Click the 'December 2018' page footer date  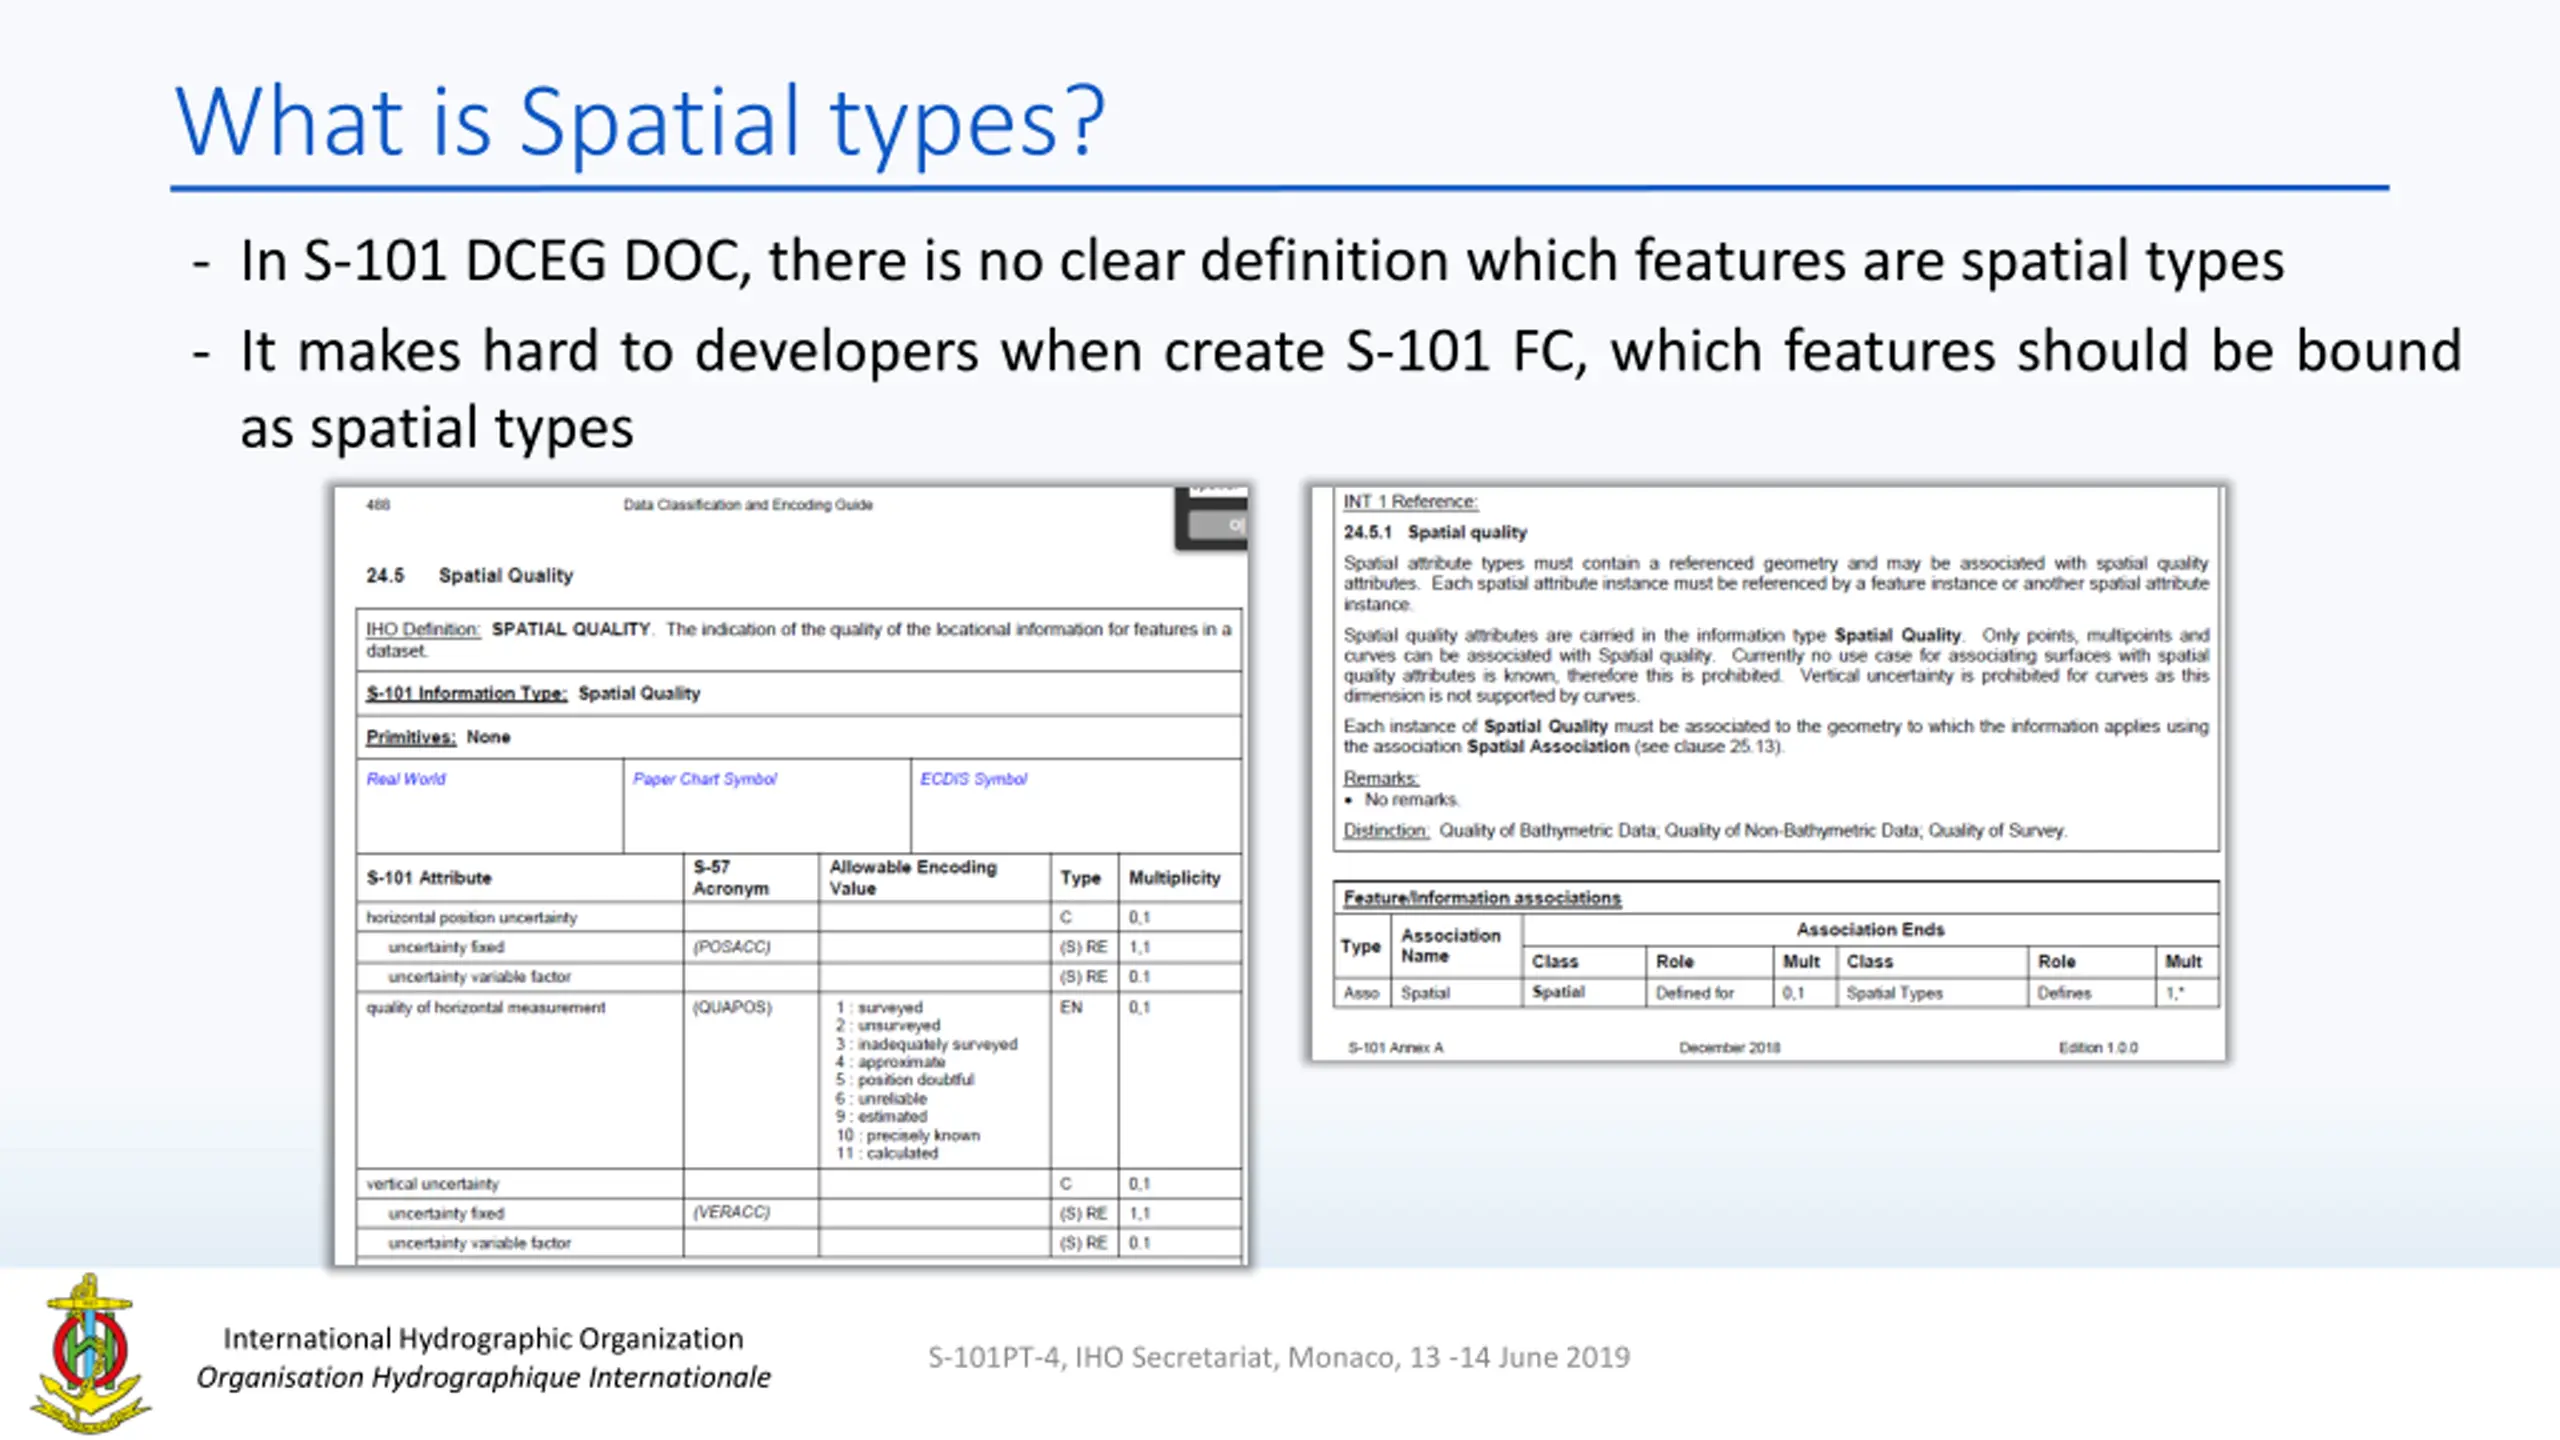point(1729,1048)
